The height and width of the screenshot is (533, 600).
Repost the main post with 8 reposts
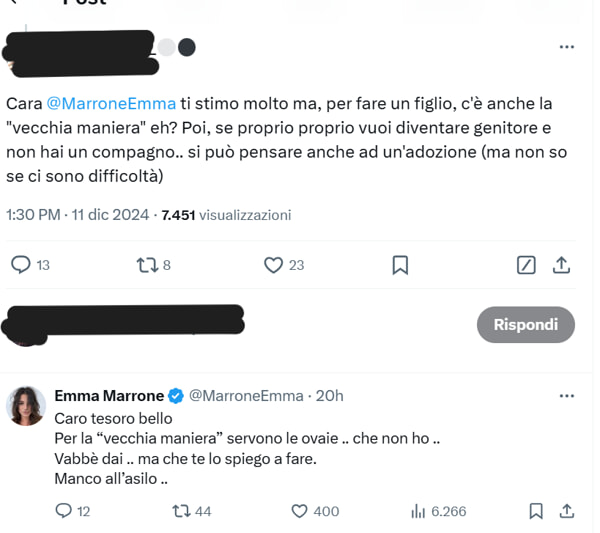pos(146,265)
